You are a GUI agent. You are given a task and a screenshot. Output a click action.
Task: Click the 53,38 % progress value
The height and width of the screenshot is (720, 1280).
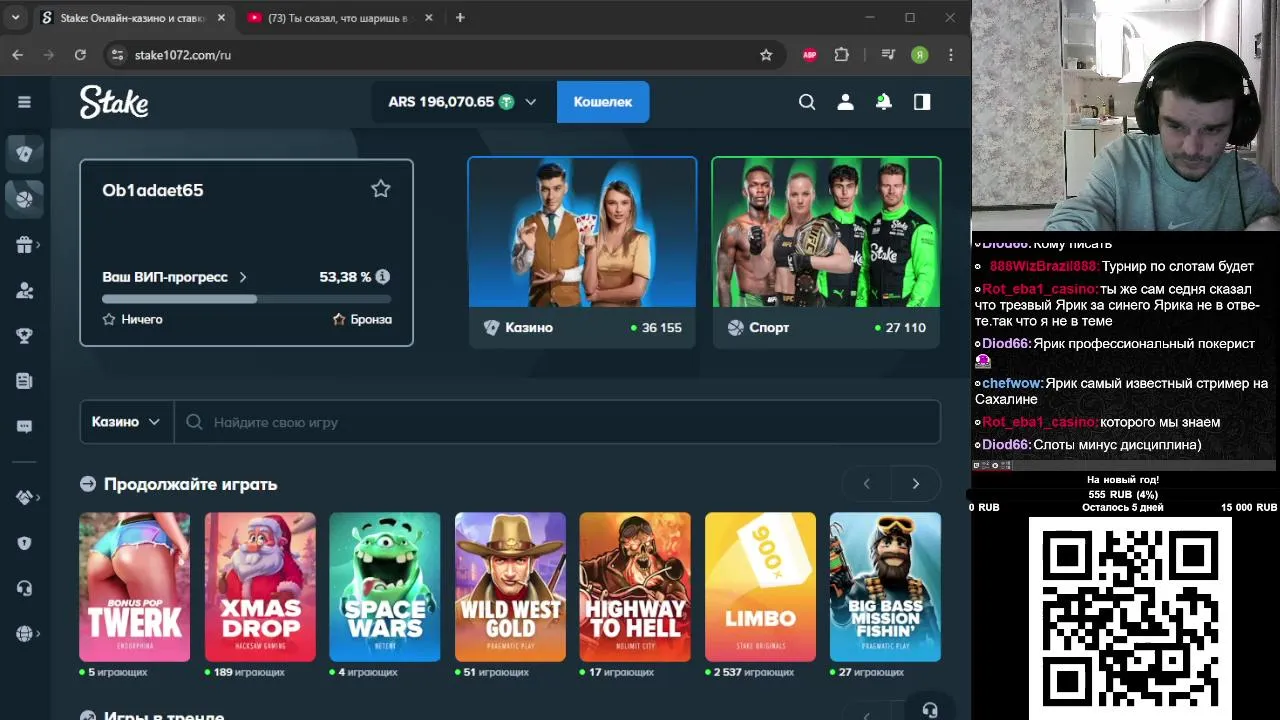[x=345, y=277]
